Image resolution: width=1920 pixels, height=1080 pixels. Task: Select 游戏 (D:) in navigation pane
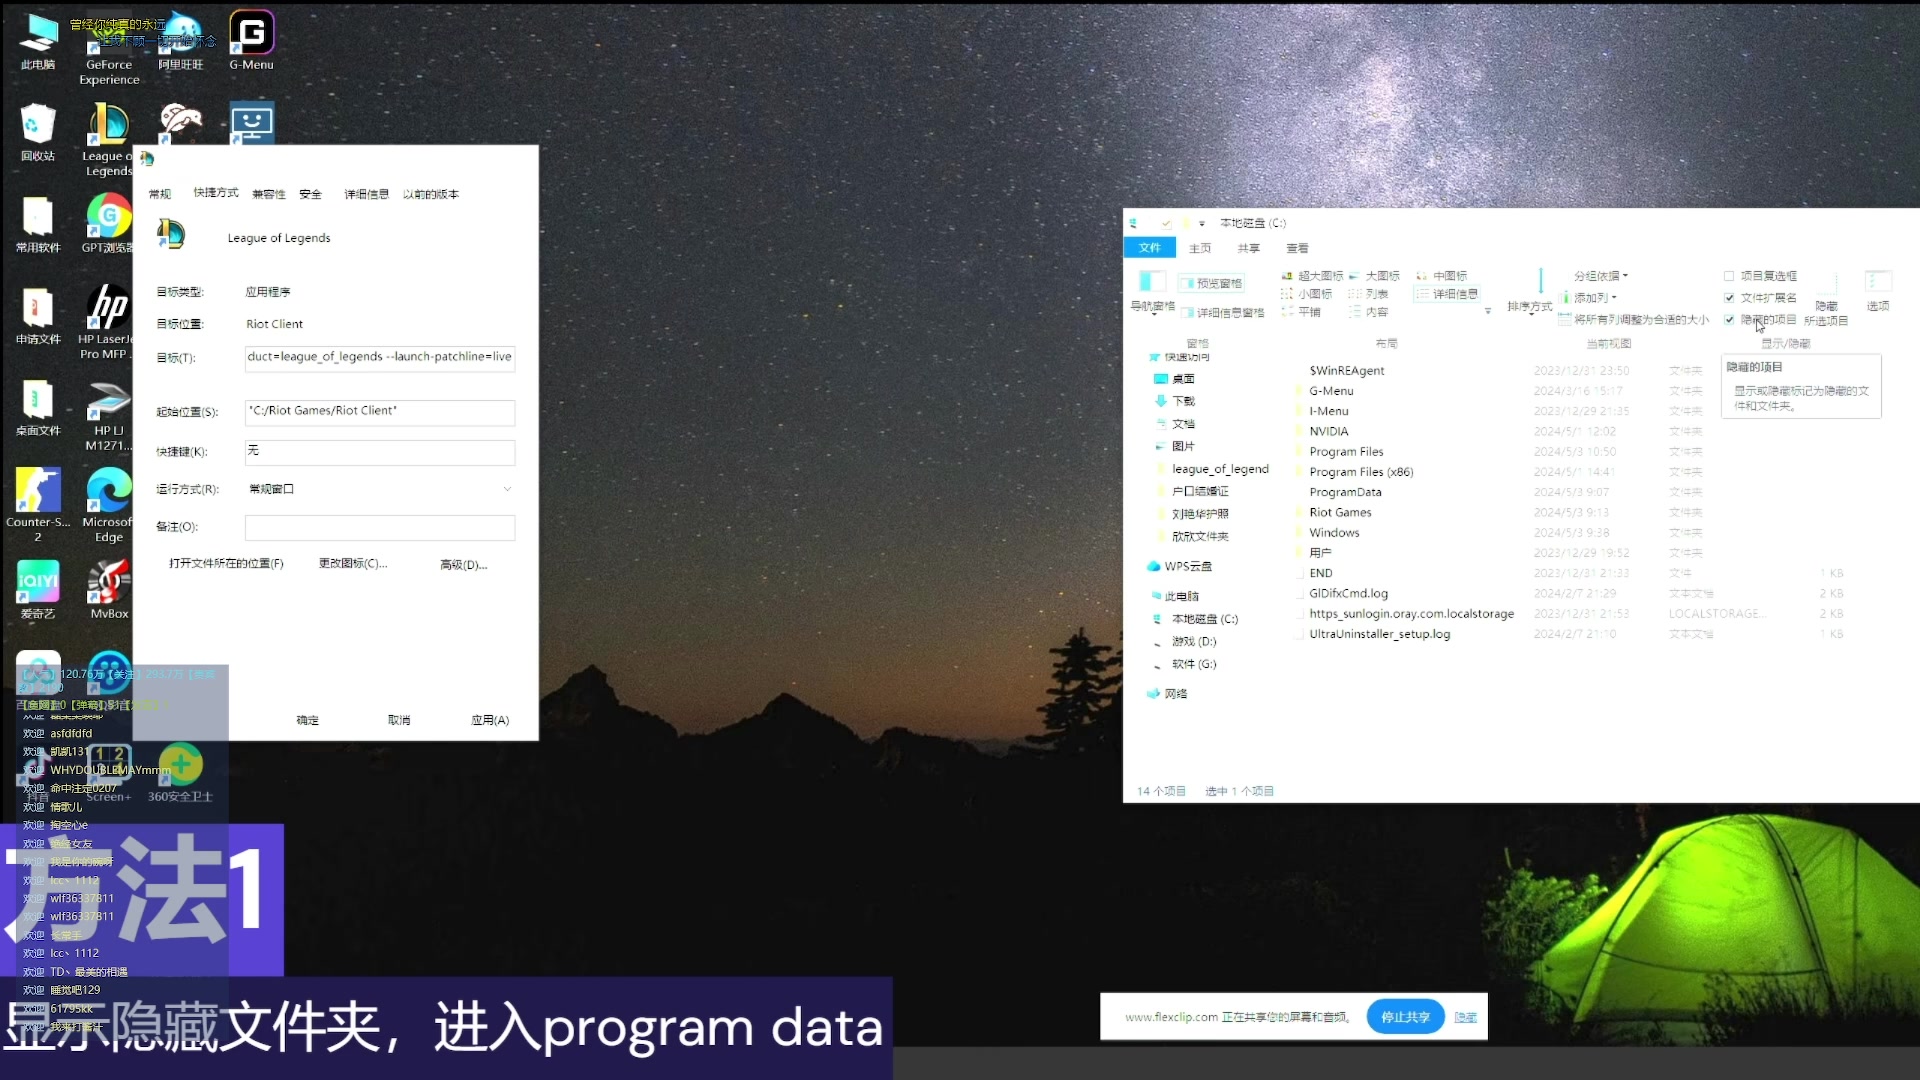[x=1194, y=642]
